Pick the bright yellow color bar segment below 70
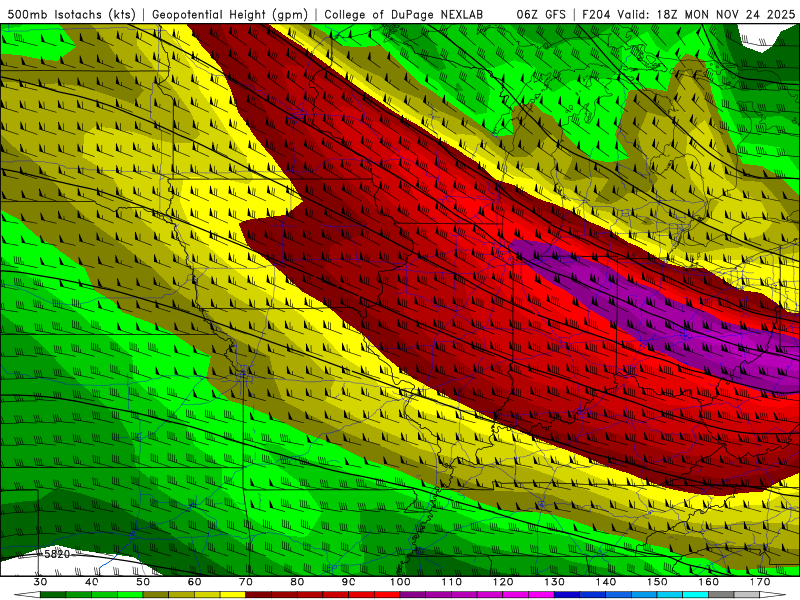The height and width of the screenshot is (600, 800). (x=233, y=595)
